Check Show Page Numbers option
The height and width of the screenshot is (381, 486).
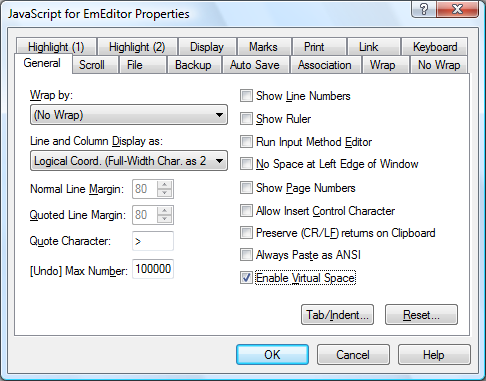click(x=246, y=188)
